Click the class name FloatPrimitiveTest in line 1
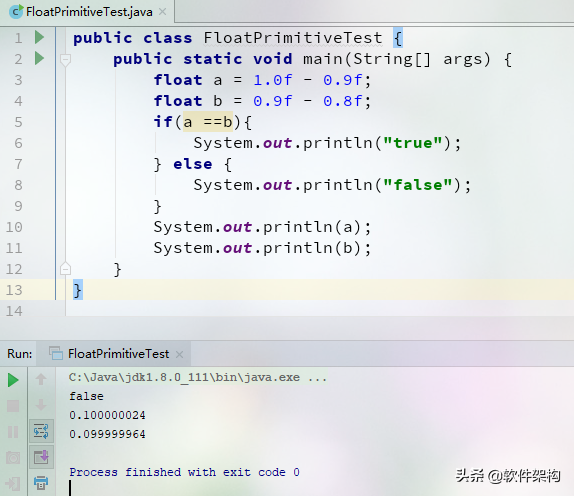 tap(293, 38)
